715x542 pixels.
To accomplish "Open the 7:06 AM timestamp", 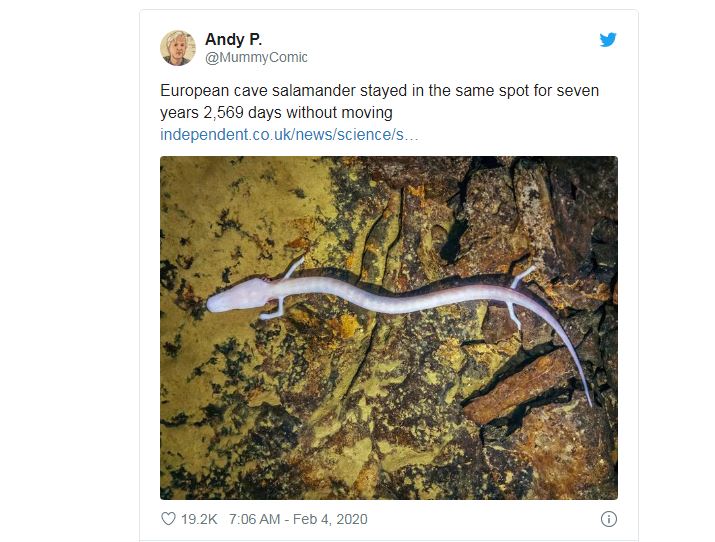I will click(254, 519).
